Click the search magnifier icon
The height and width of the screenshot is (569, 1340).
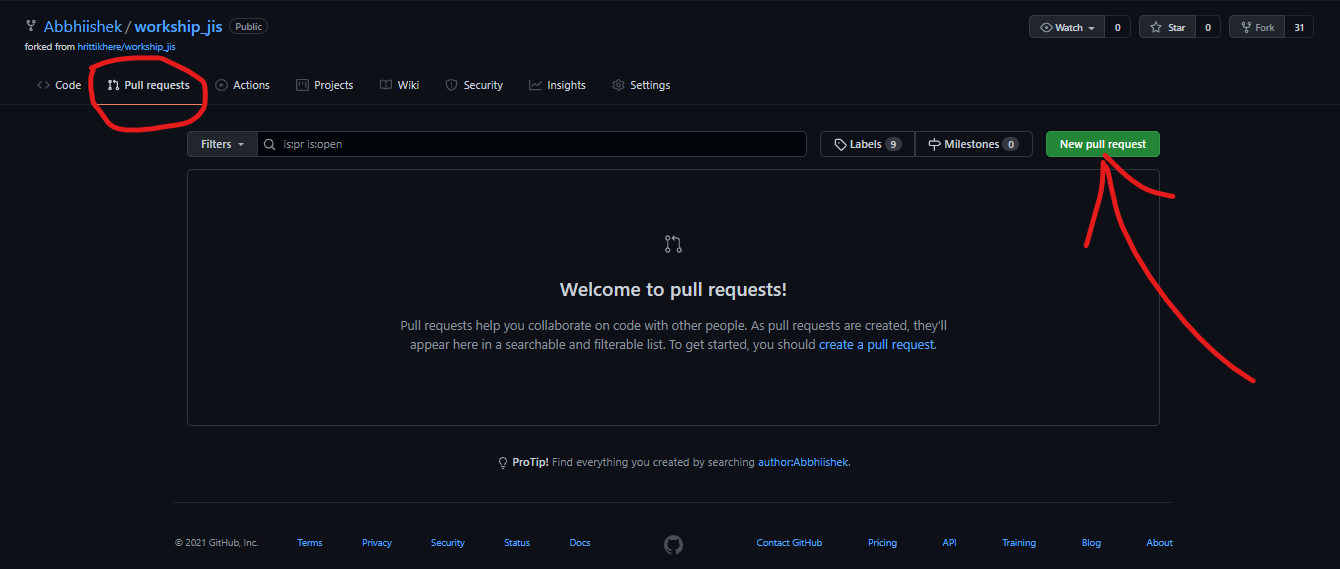pos(270,144)
